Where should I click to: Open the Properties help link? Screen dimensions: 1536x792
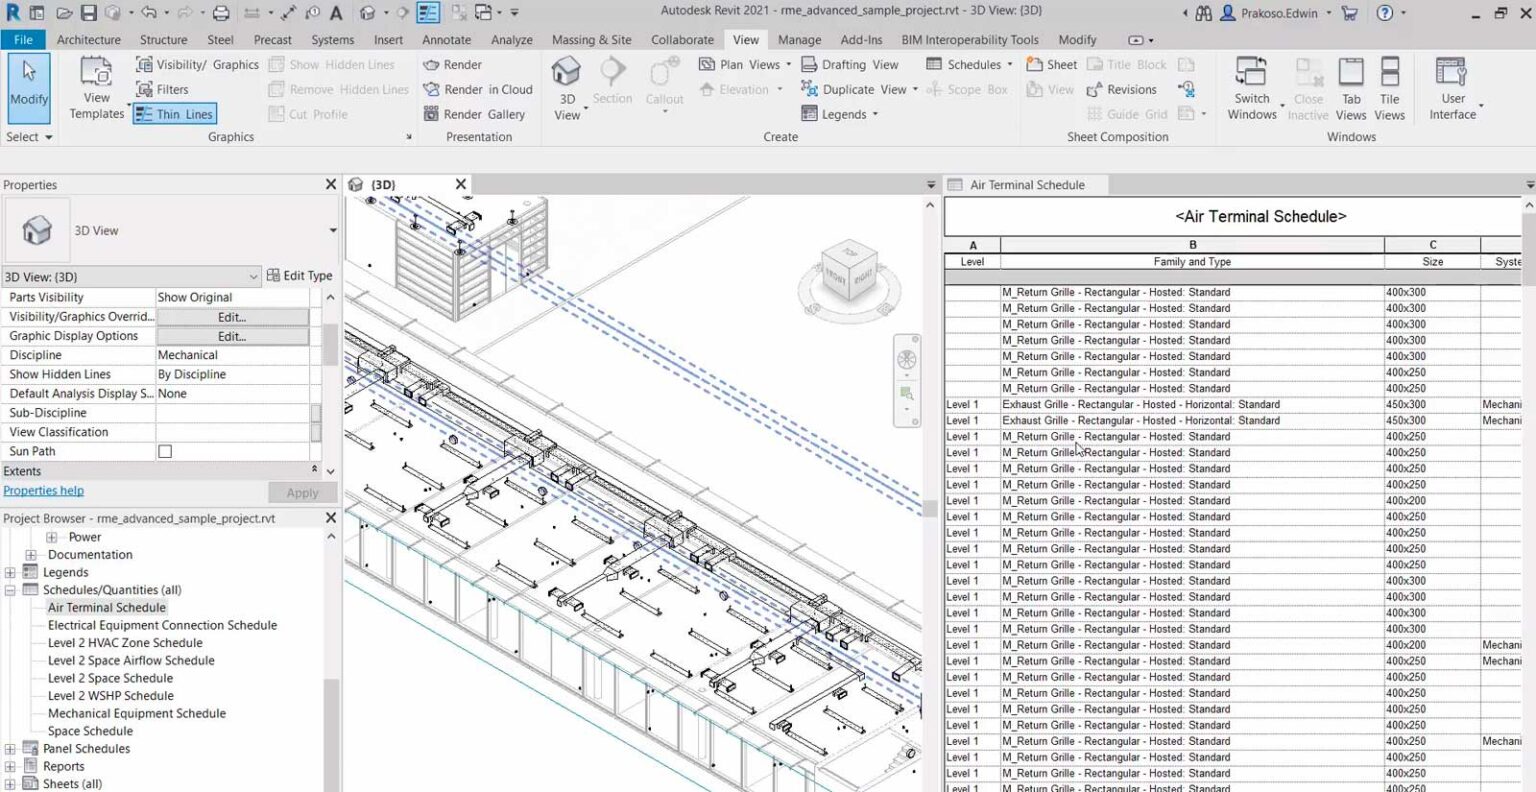click(43, 490)
